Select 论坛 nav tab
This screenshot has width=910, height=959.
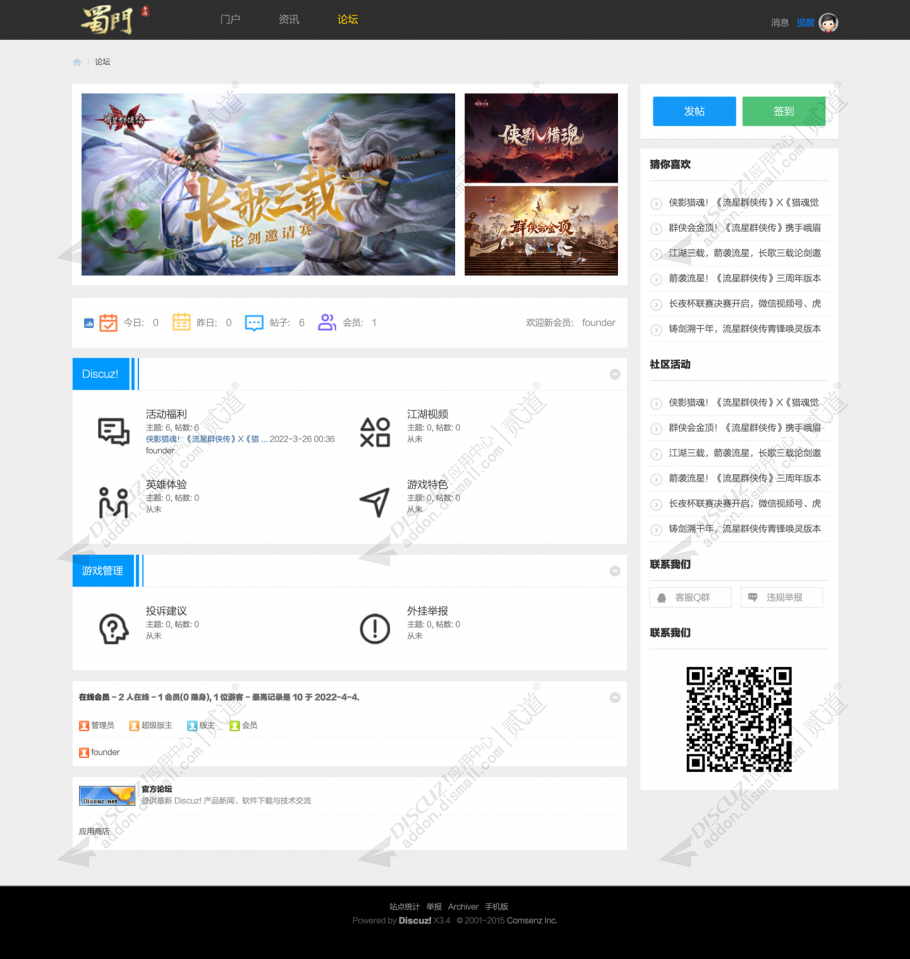(348, 20)
